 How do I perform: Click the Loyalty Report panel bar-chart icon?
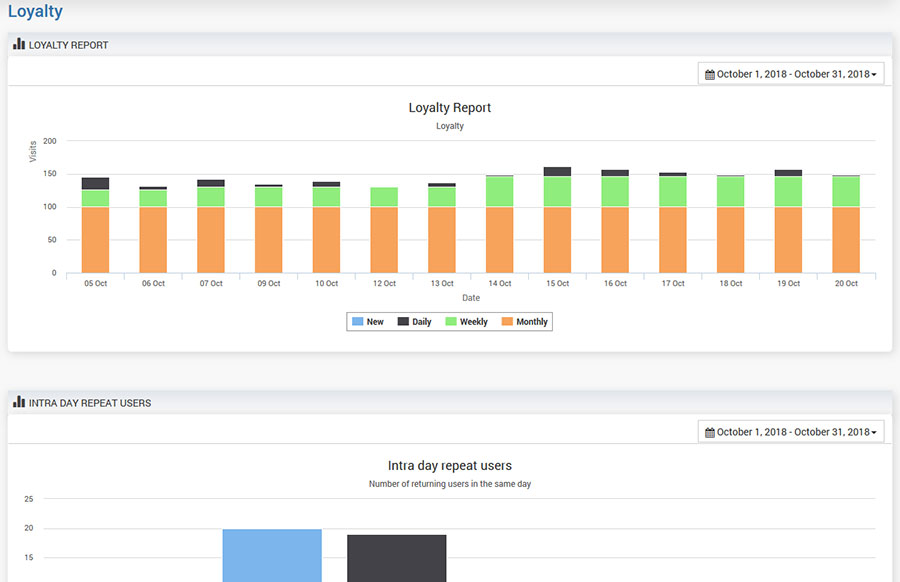[18, 44]
